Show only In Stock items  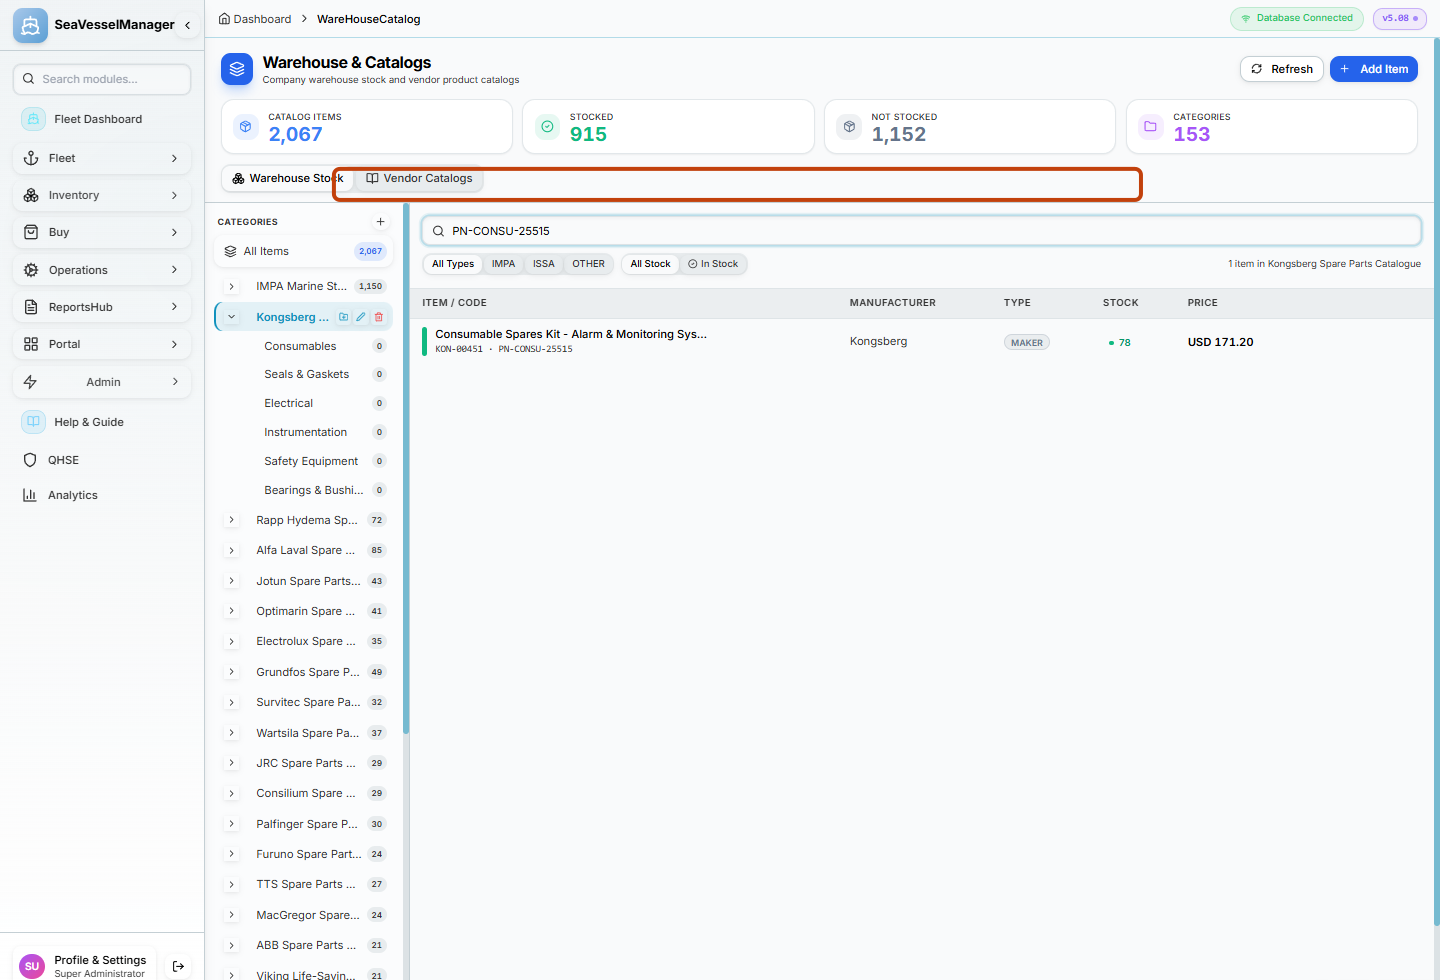[713, 264]
